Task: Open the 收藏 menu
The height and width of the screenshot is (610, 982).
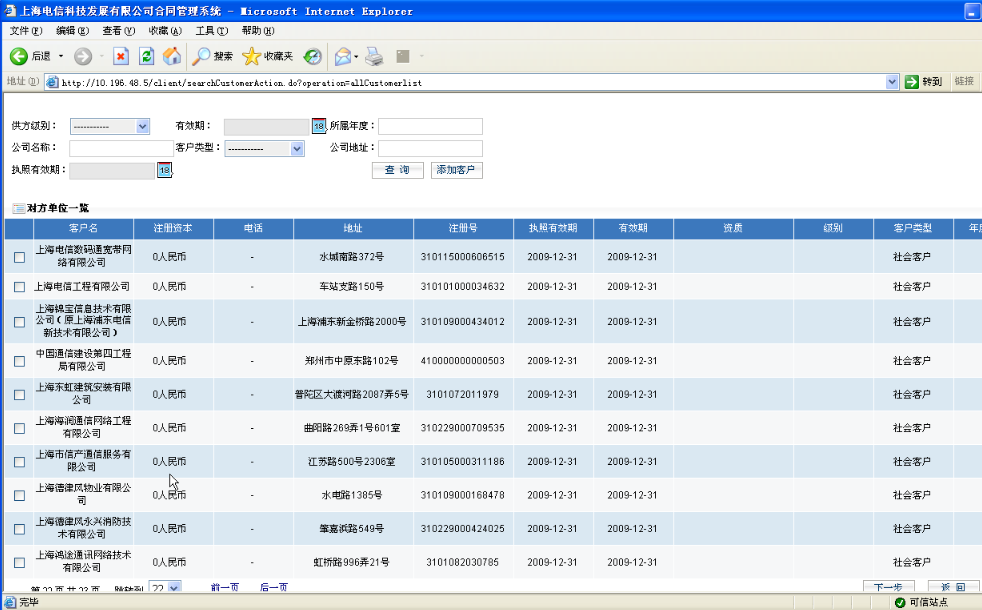Action: click(x=165, y=31)
